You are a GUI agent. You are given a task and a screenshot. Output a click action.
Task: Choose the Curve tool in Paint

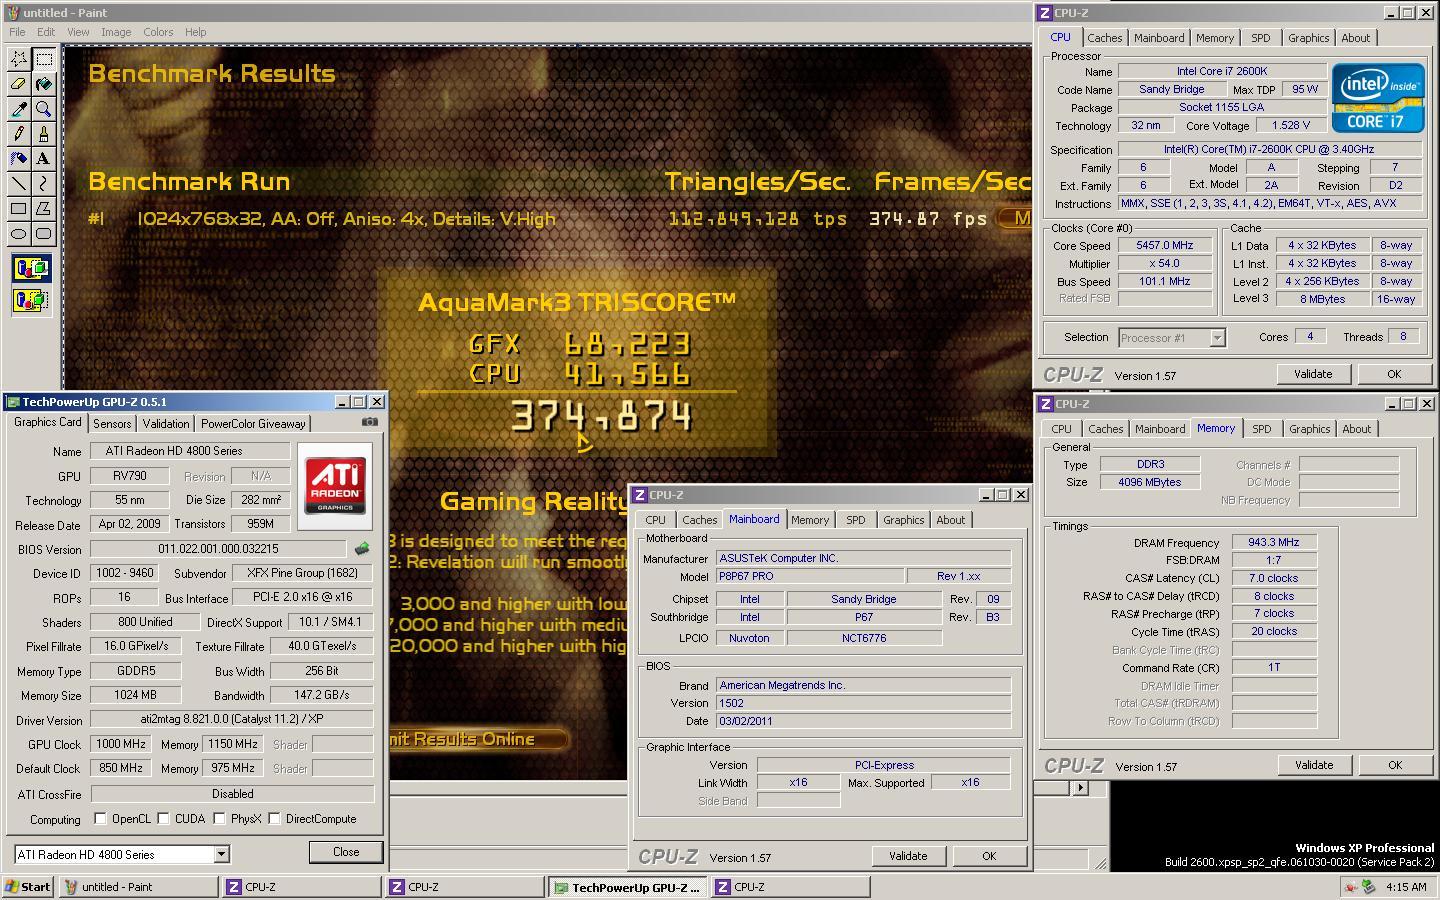click(x=44, y=183)
